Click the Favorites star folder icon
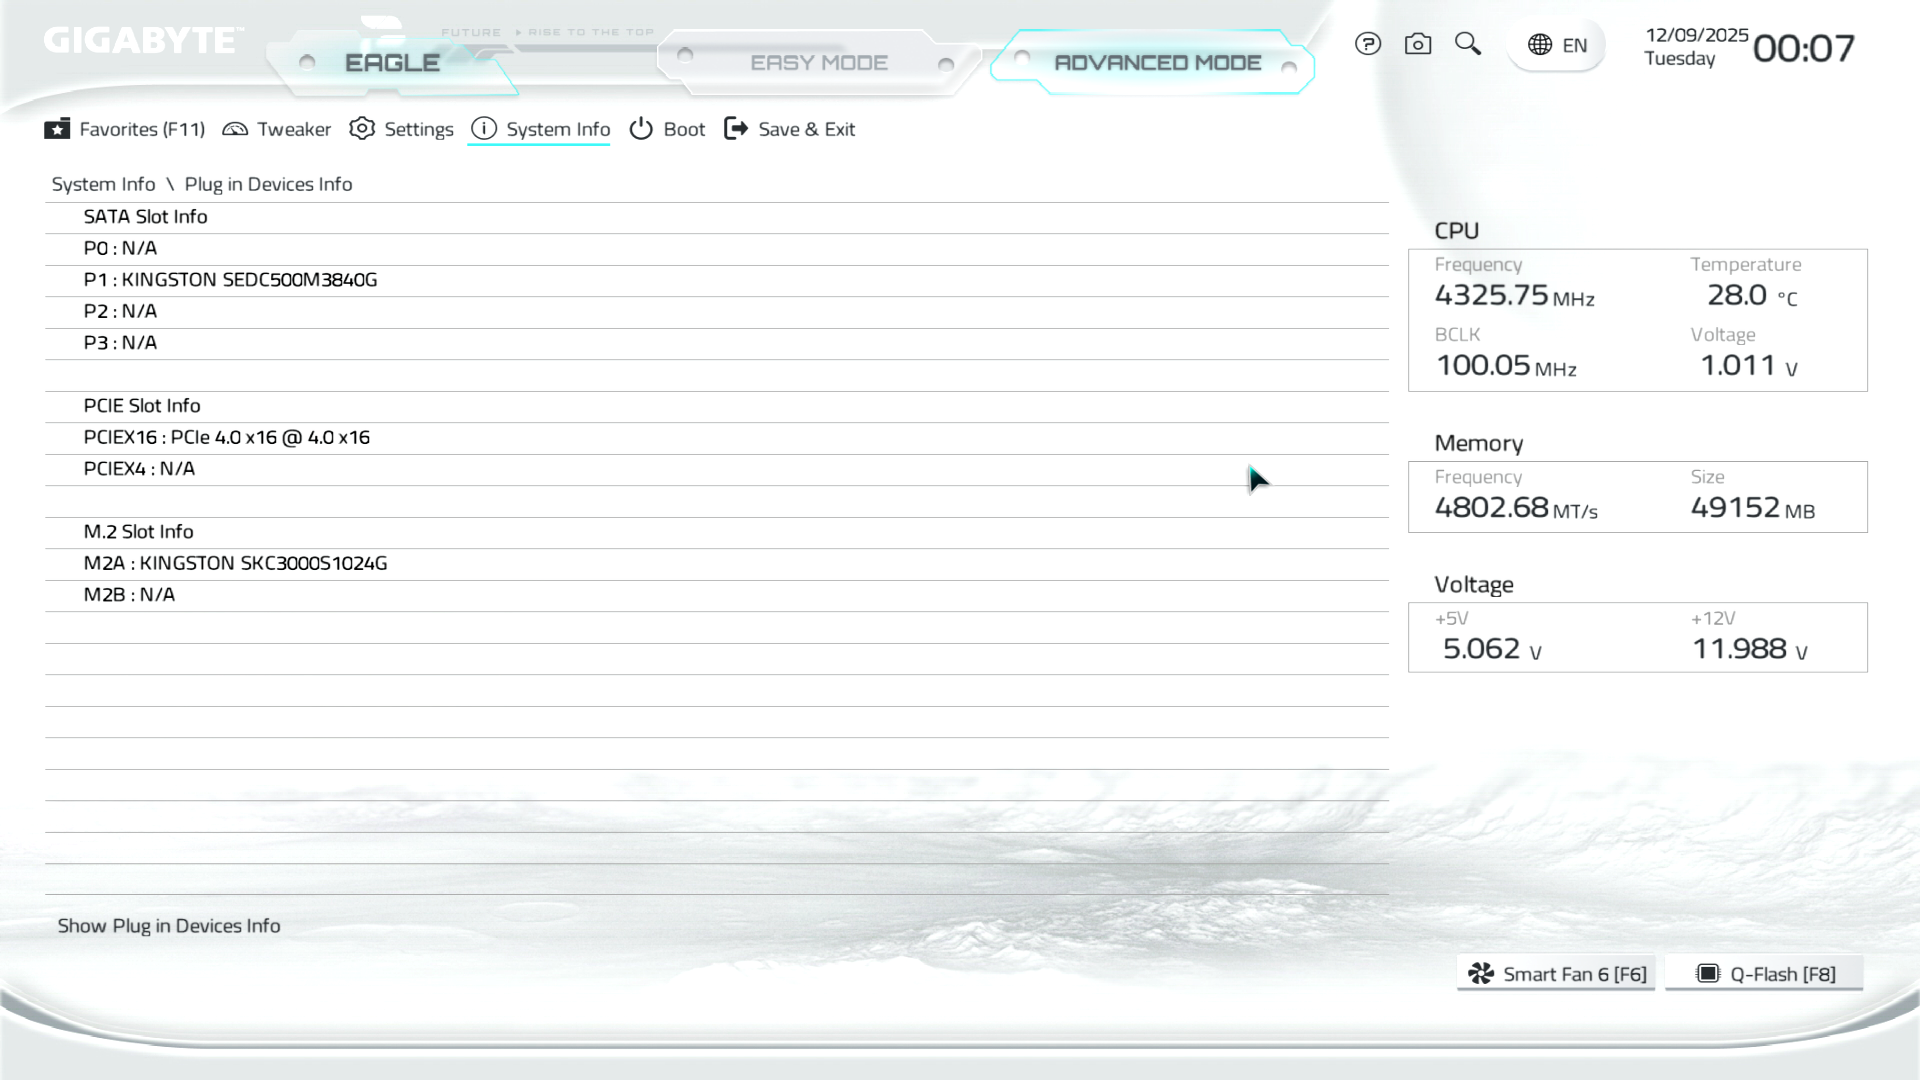 pyautogui.click(x=57, y=129)
